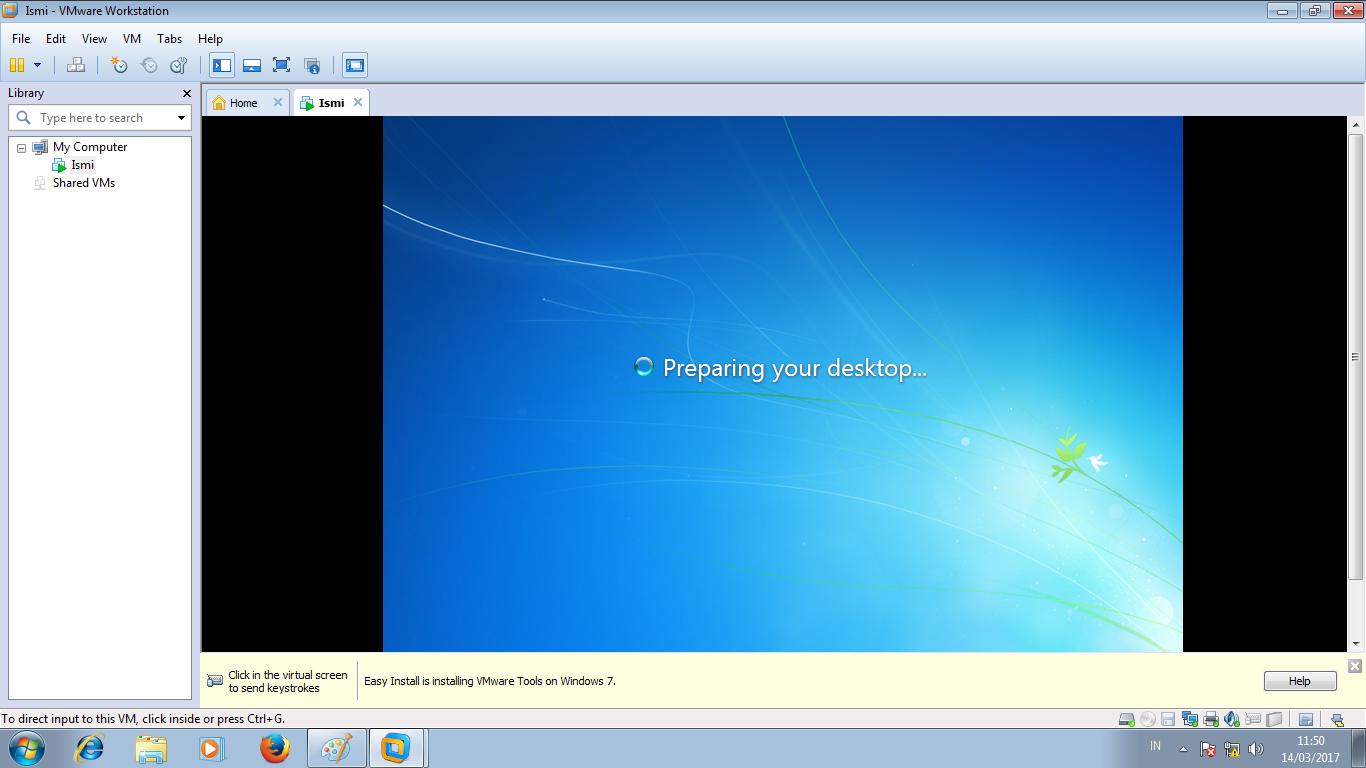This screenshot has width=1366, height=768.
Task: Open the Help menu
Action: click(x=210, y=39)
